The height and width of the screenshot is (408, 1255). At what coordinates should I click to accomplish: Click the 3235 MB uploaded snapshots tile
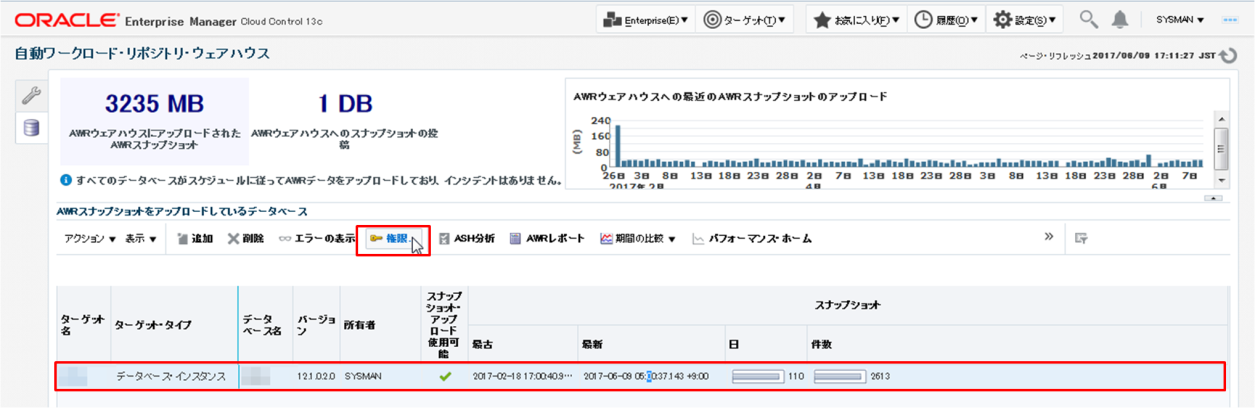pyautogui.click(x=155, y=122)
